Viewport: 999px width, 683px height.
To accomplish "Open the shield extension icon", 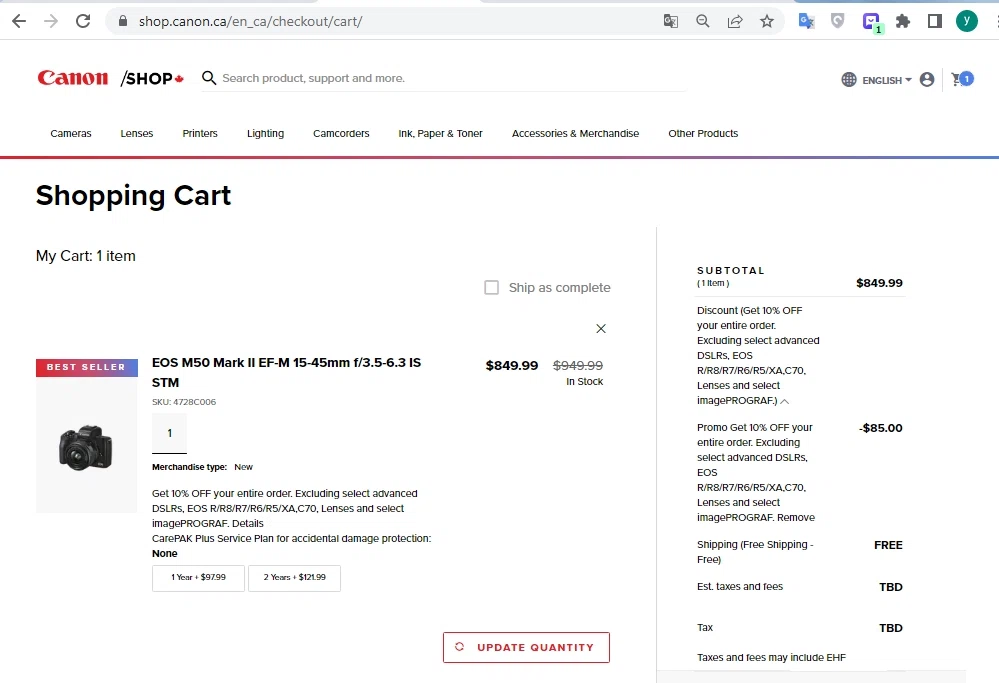I will [838, 21].
